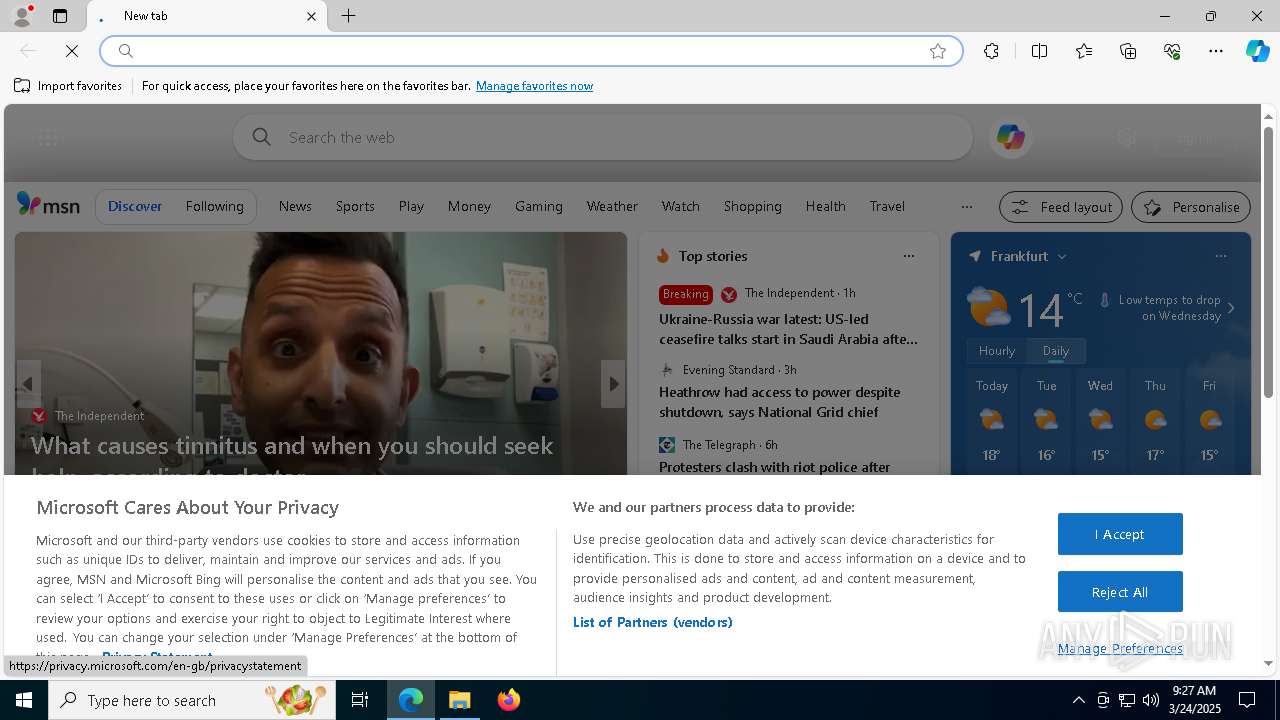Open Task View on taskbar
The height and width of the screenshot is (720, 1280).
360,700
